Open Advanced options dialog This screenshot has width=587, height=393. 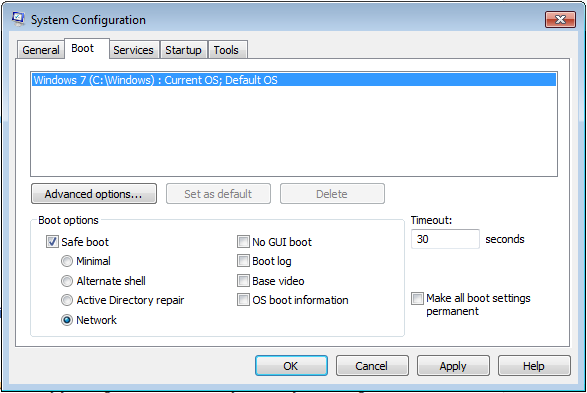(x=94, y=194)
